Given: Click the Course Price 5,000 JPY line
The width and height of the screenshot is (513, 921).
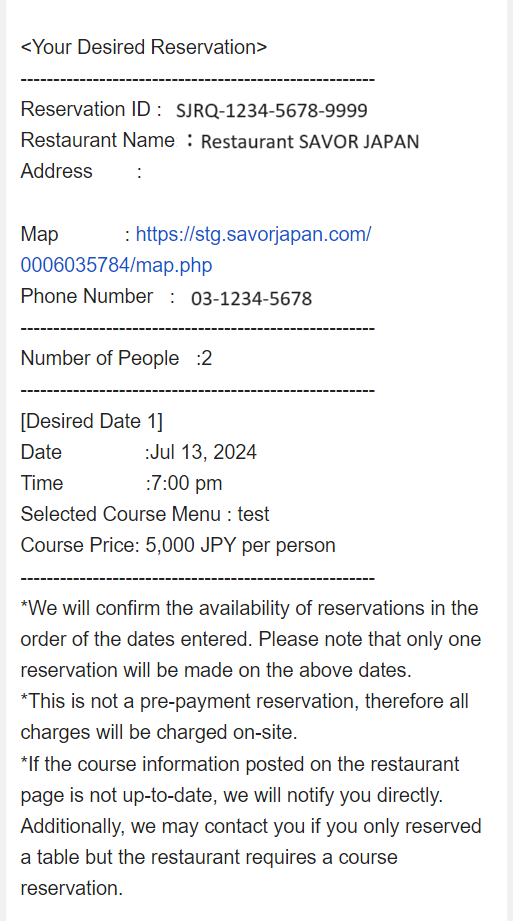Looking at the screenshot, I should [x=178, y=546].
